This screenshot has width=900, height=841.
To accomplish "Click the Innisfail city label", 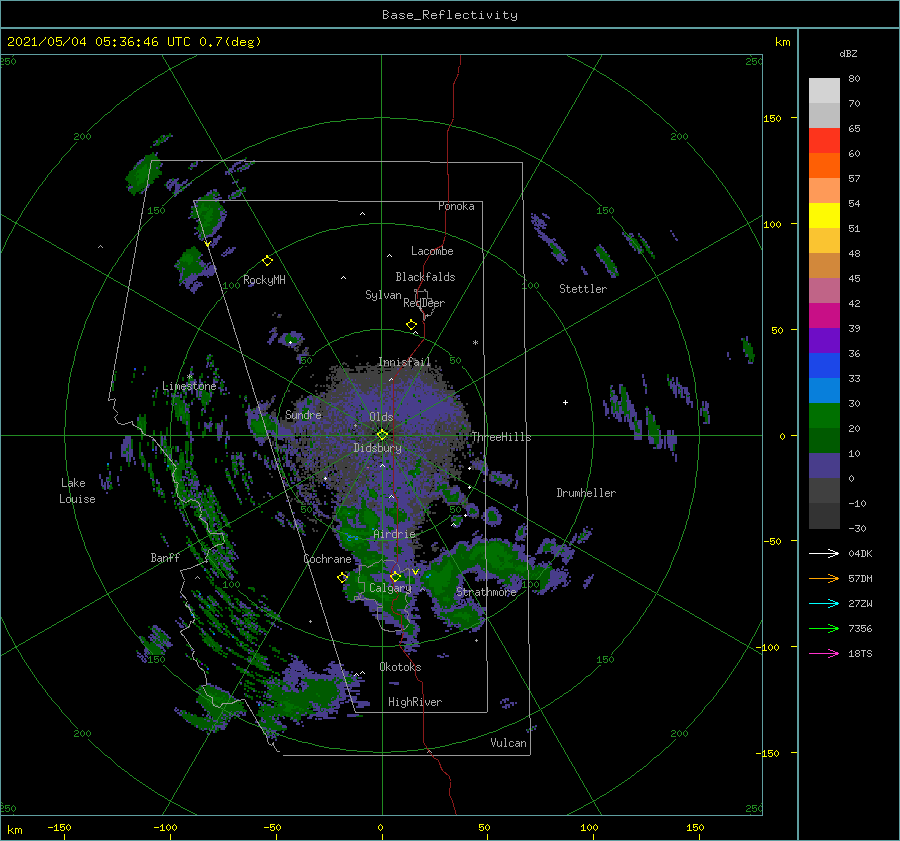I will point(404,362).
